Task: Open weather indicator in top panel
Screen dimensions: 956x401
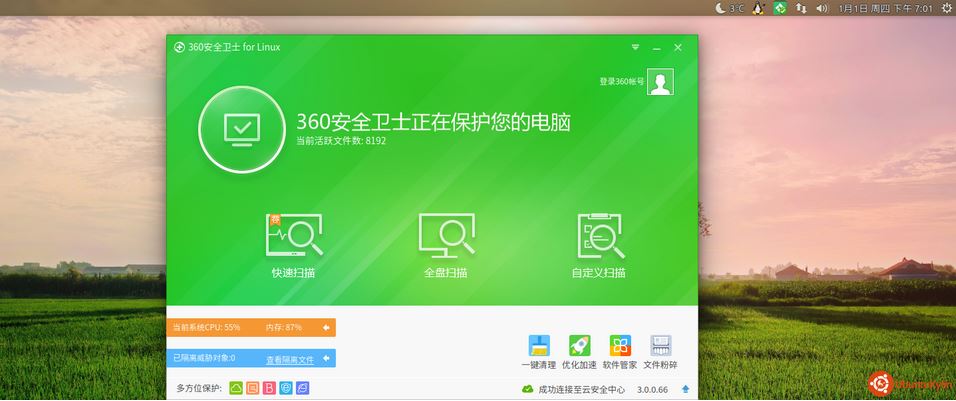Action: (730, 8)
